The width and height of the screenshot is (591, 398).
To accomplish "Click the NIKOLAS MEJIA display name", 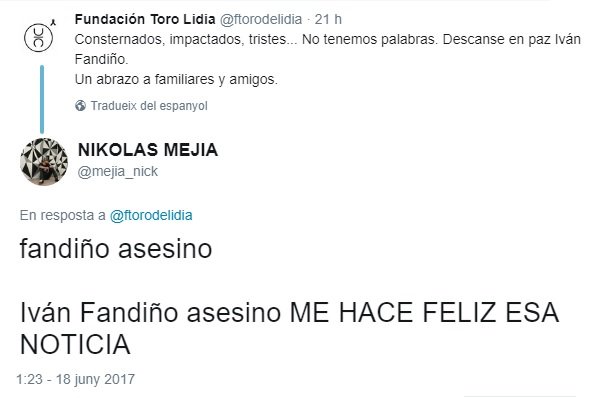I will coord(148,150).
